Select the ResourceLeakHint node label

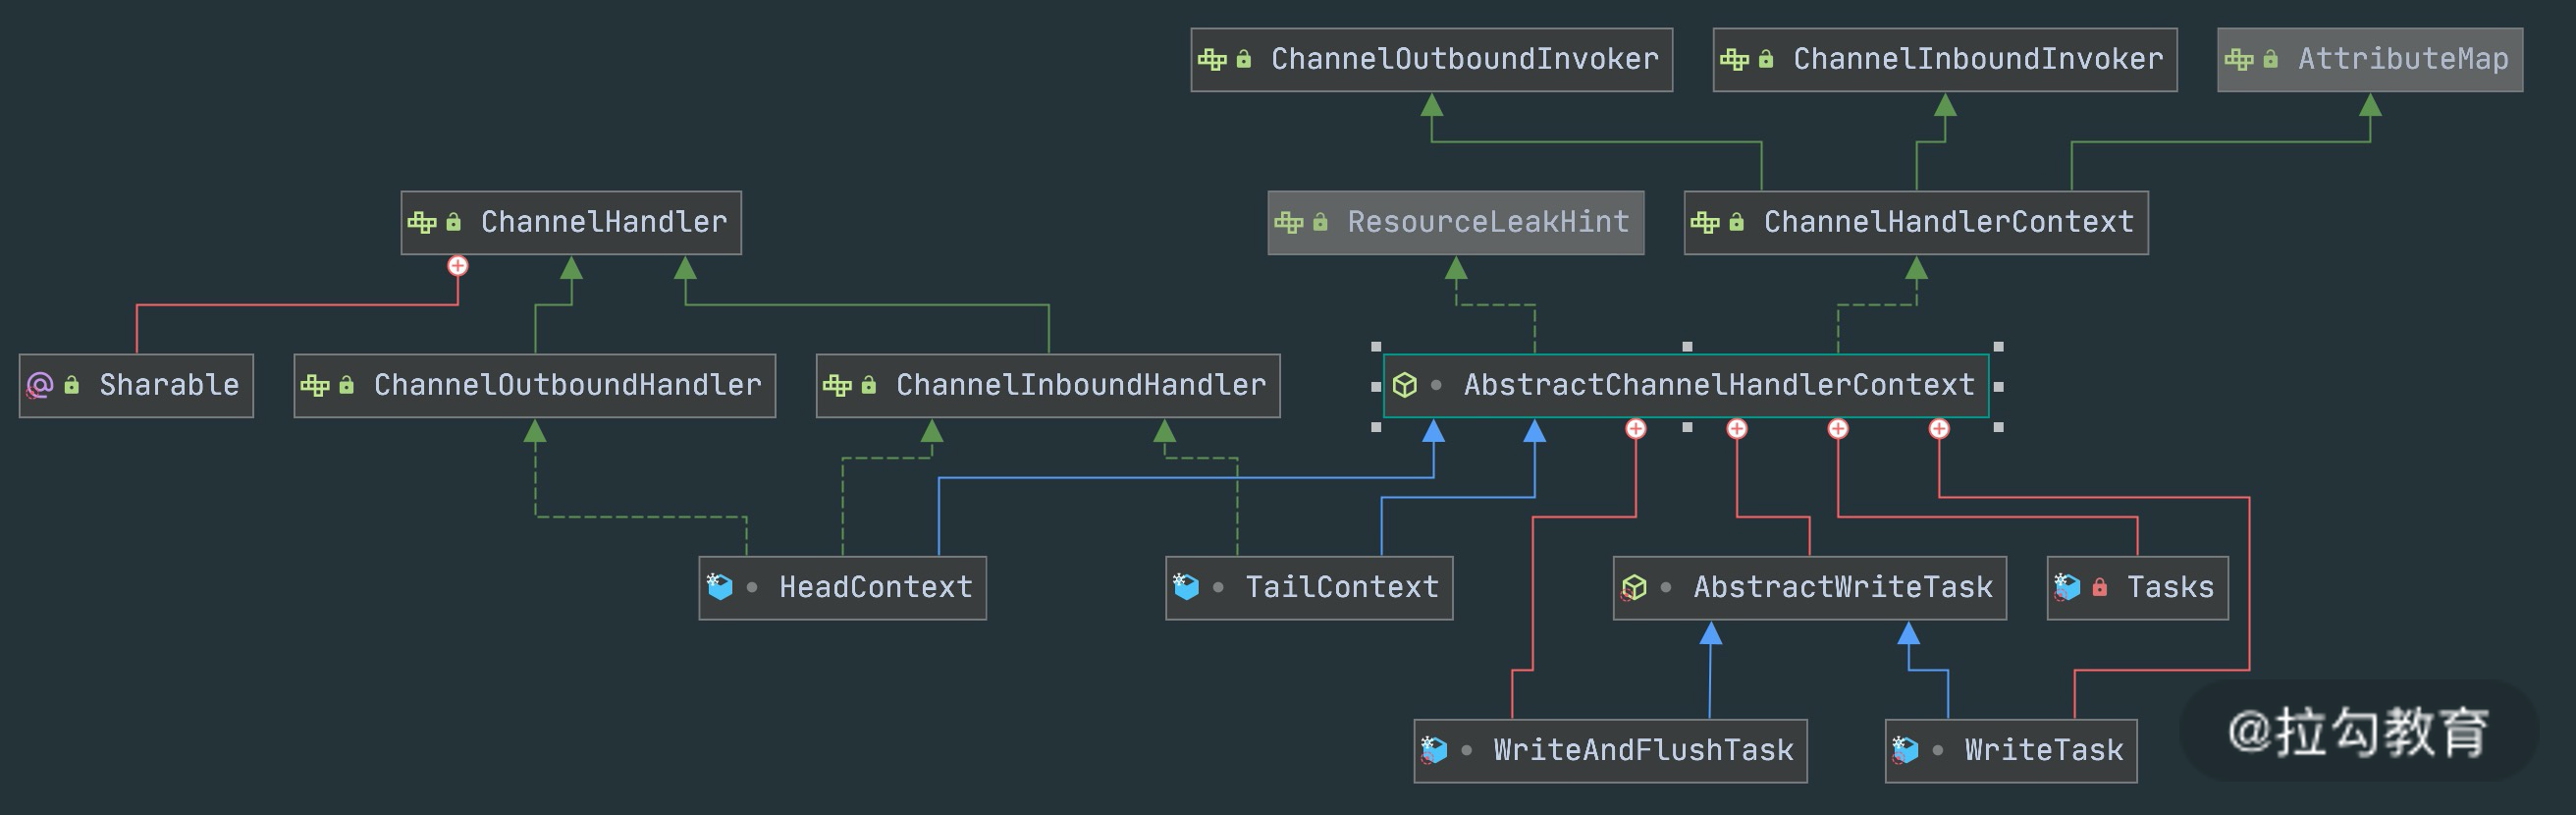[1488, 223]
